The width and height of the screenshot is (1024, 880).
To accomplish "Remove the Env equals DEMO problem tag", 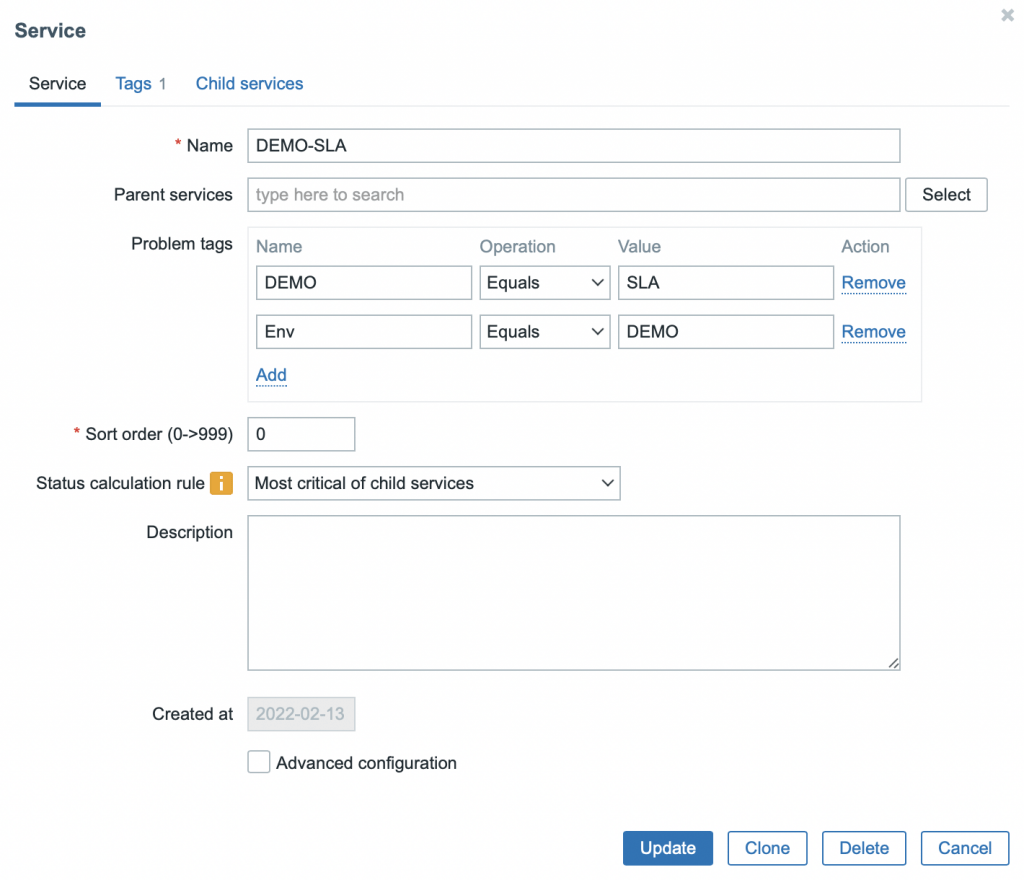I will [x=873, y=332].
